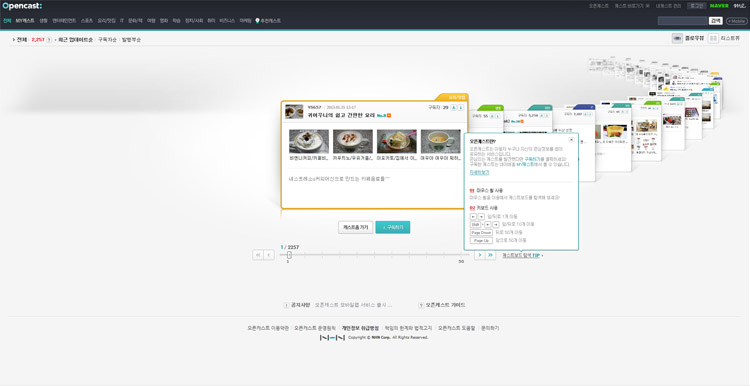Open the 추천캐스트 pin tab

tap(268, 21)
